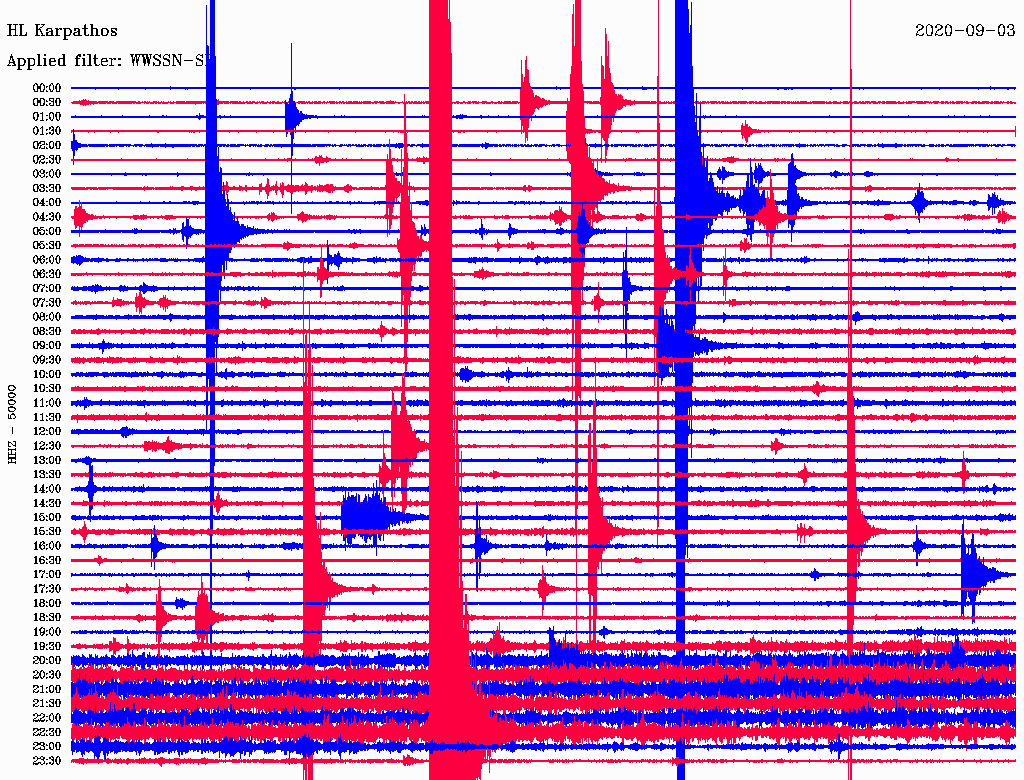Select the 04:30 time label
Viewport: 1024px width, 780px height.
point(47,217)
